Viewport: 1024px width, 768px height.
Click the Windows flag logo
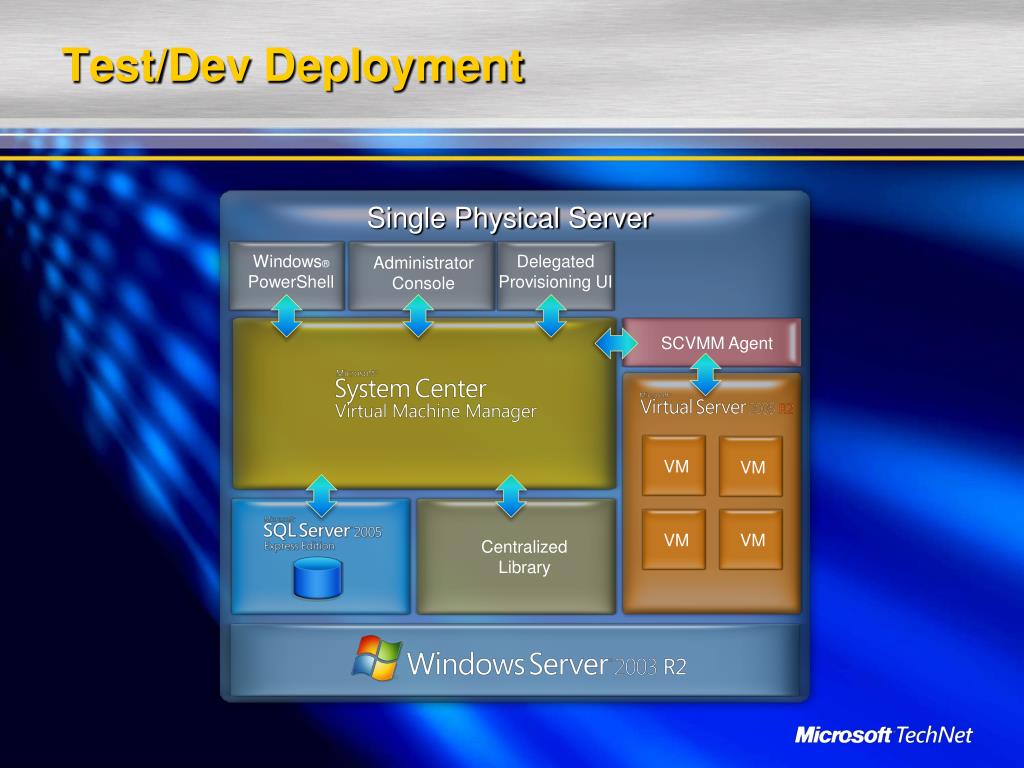coord(377,658)
